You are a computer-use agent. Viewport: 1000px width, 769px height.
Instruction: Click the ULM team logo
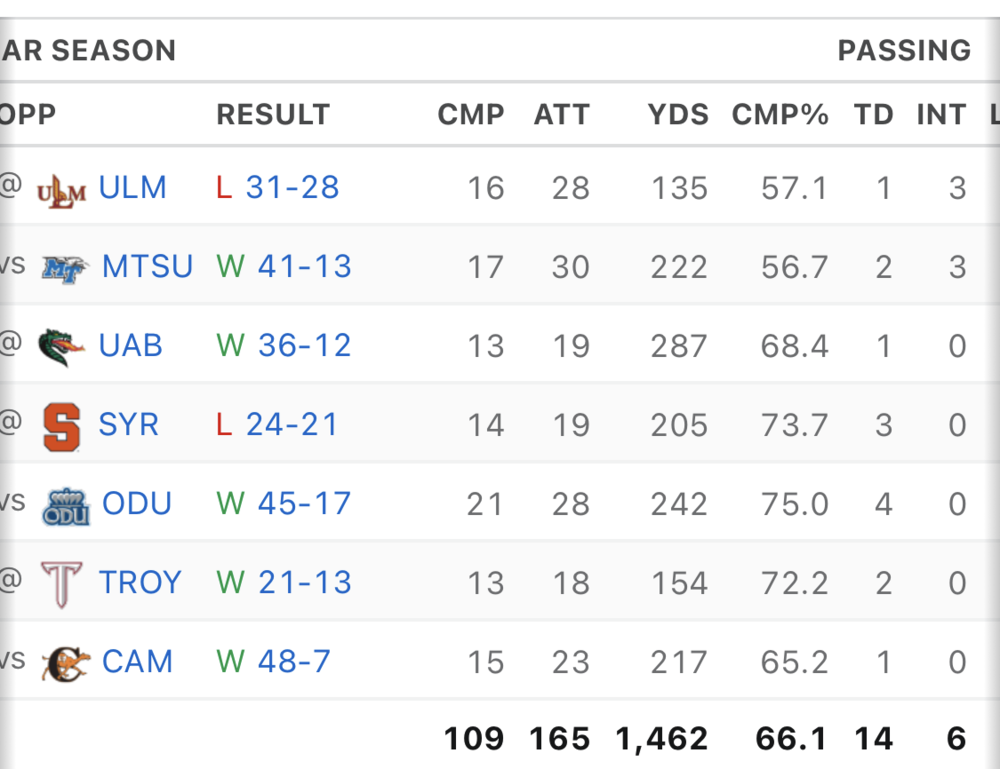(x=61, y=189)
